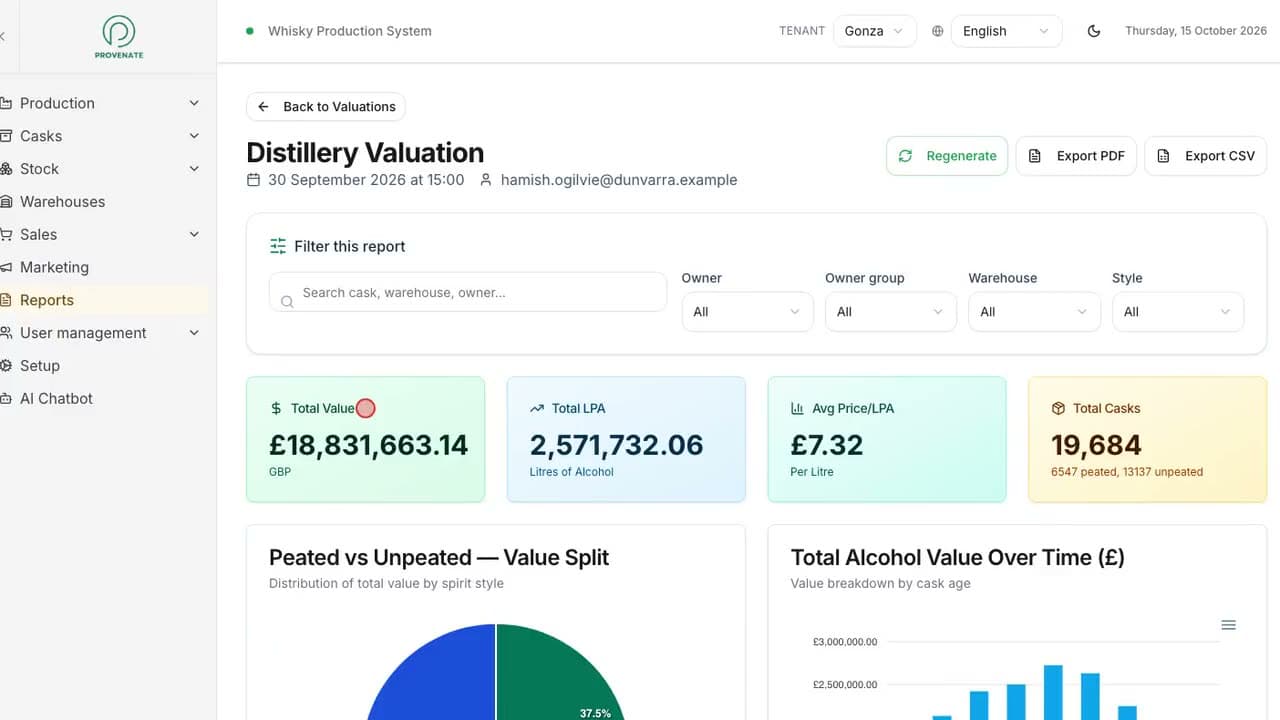The width and height of the screenshot is (1280, 720).
Task: Click the Whisky Production System title
Action: (x=350, y=31)
